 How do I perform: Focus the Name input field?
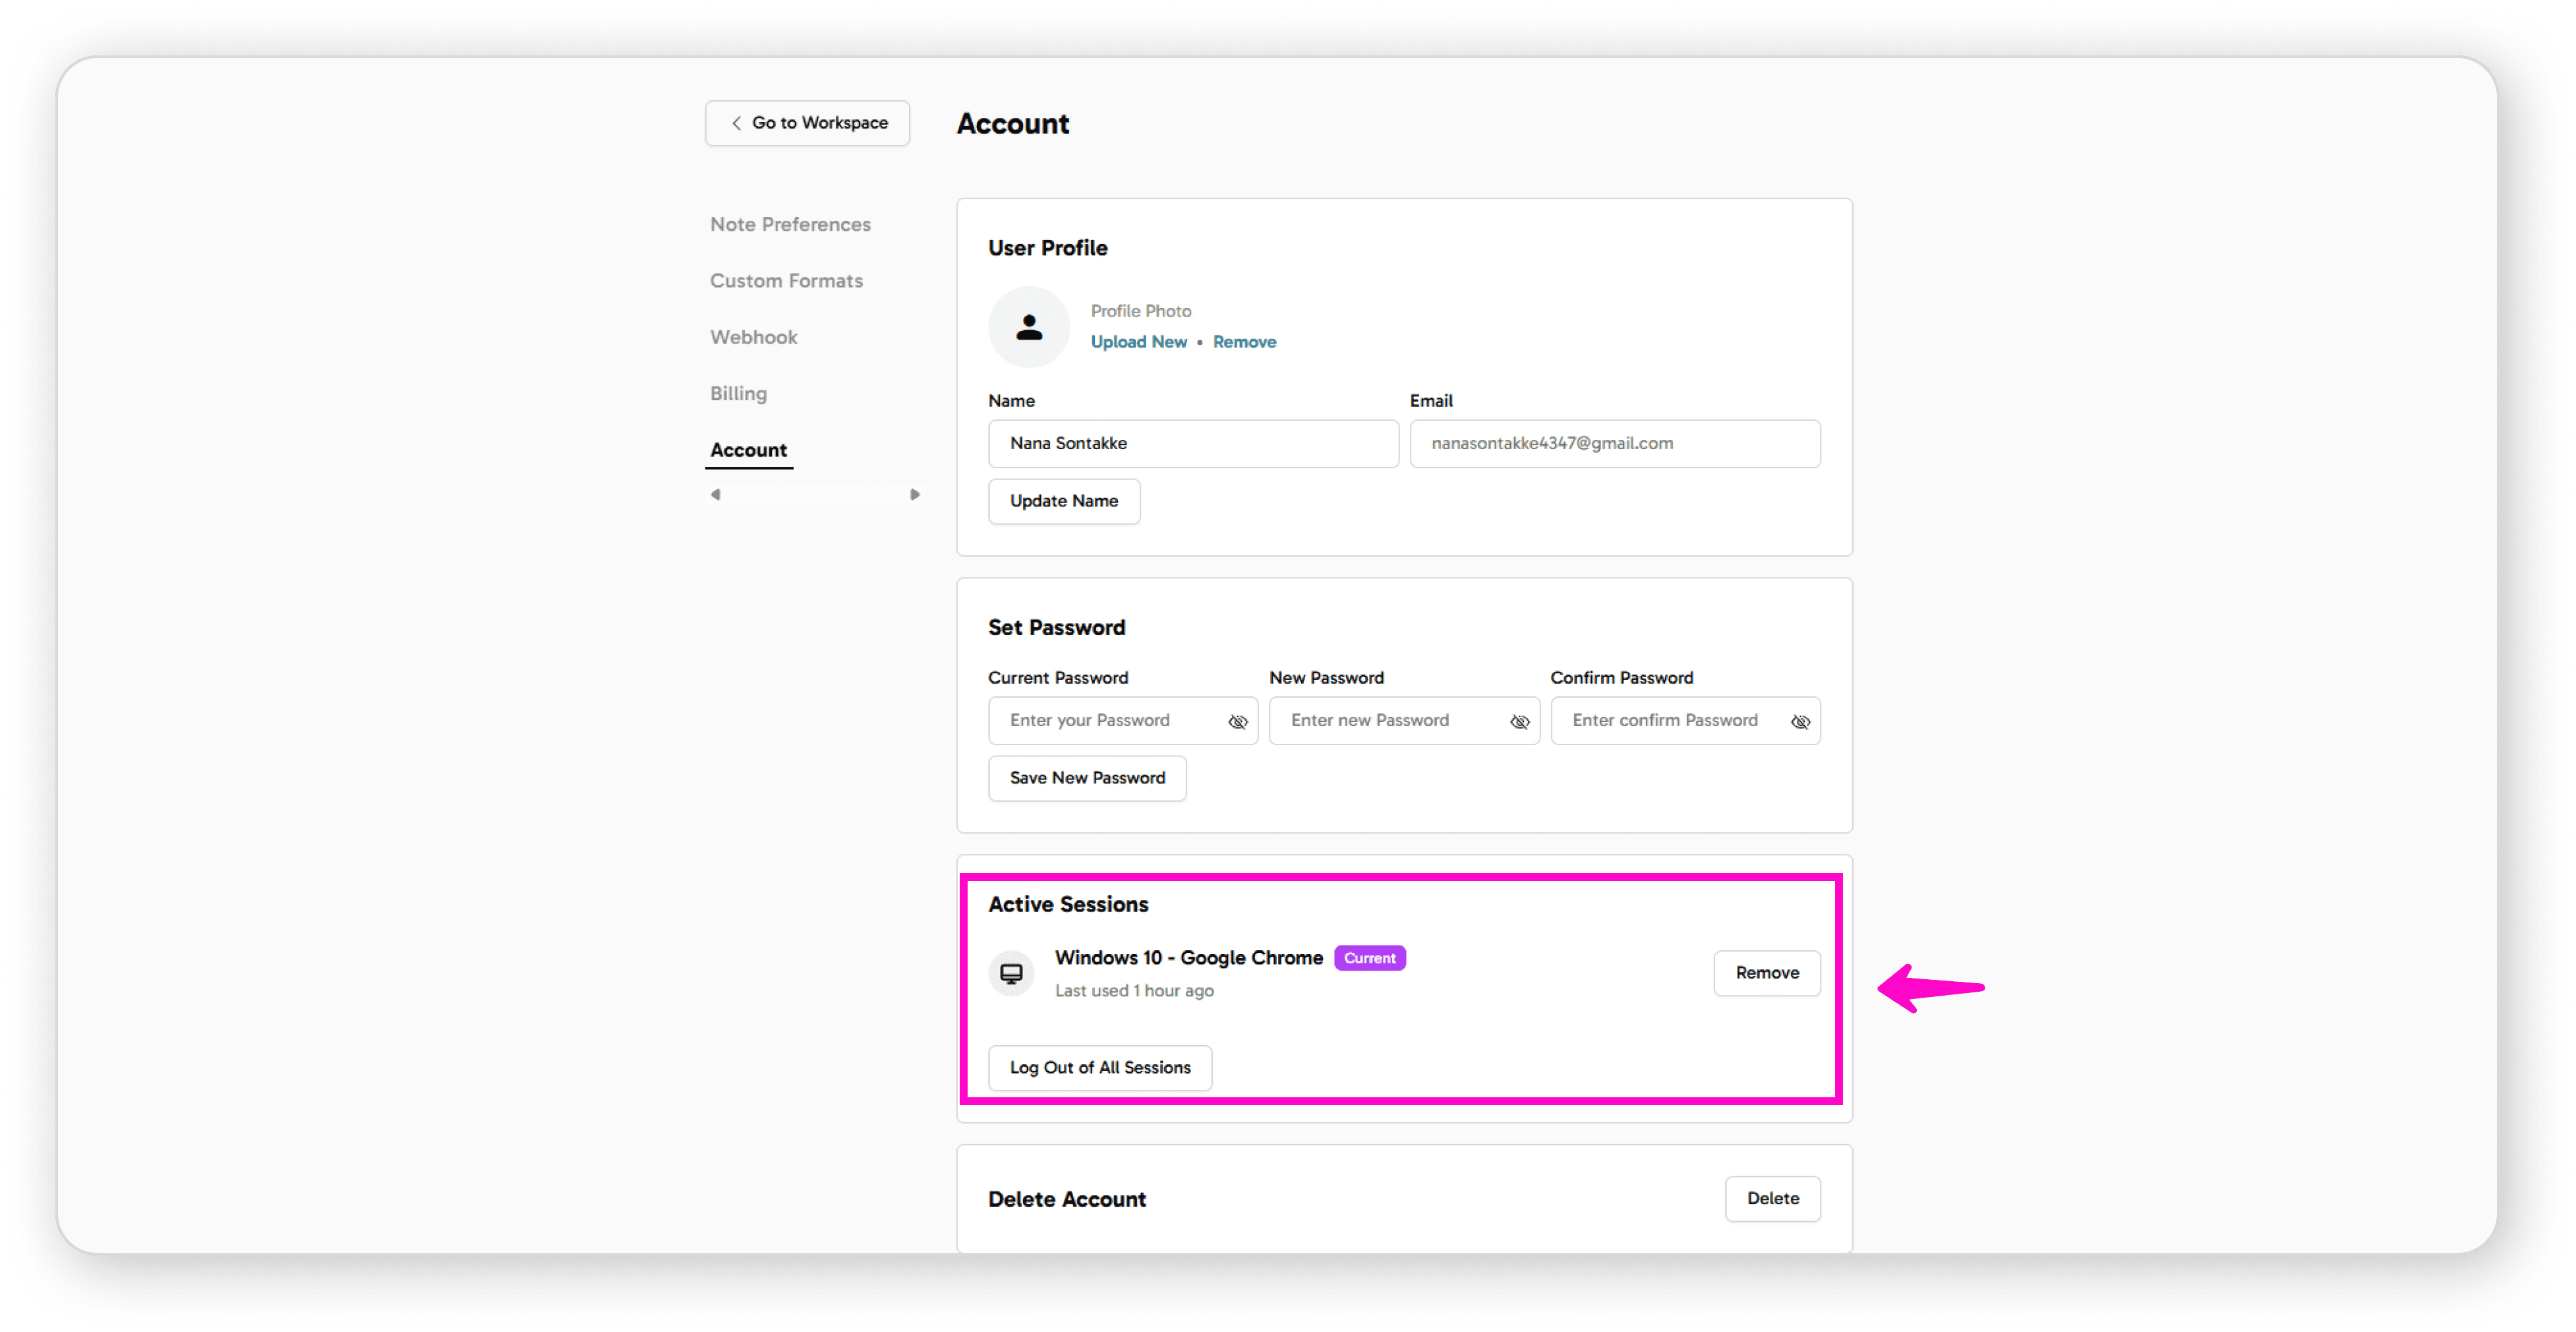1192,443
